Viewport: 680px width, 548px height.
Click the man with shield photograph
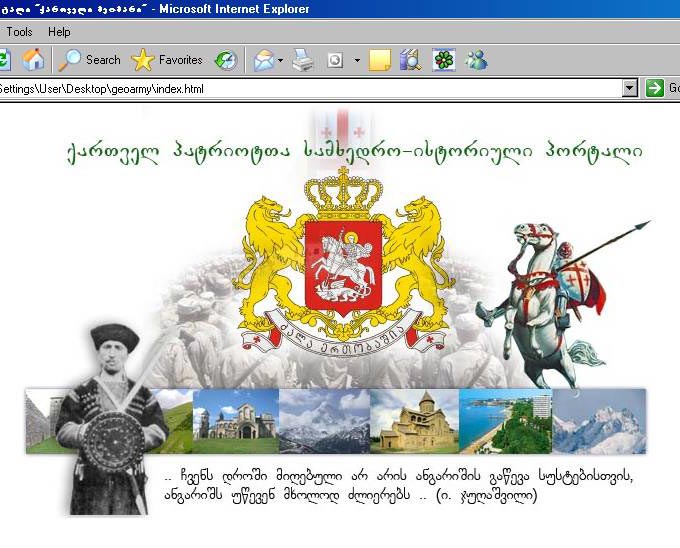(x=111, y=420)
